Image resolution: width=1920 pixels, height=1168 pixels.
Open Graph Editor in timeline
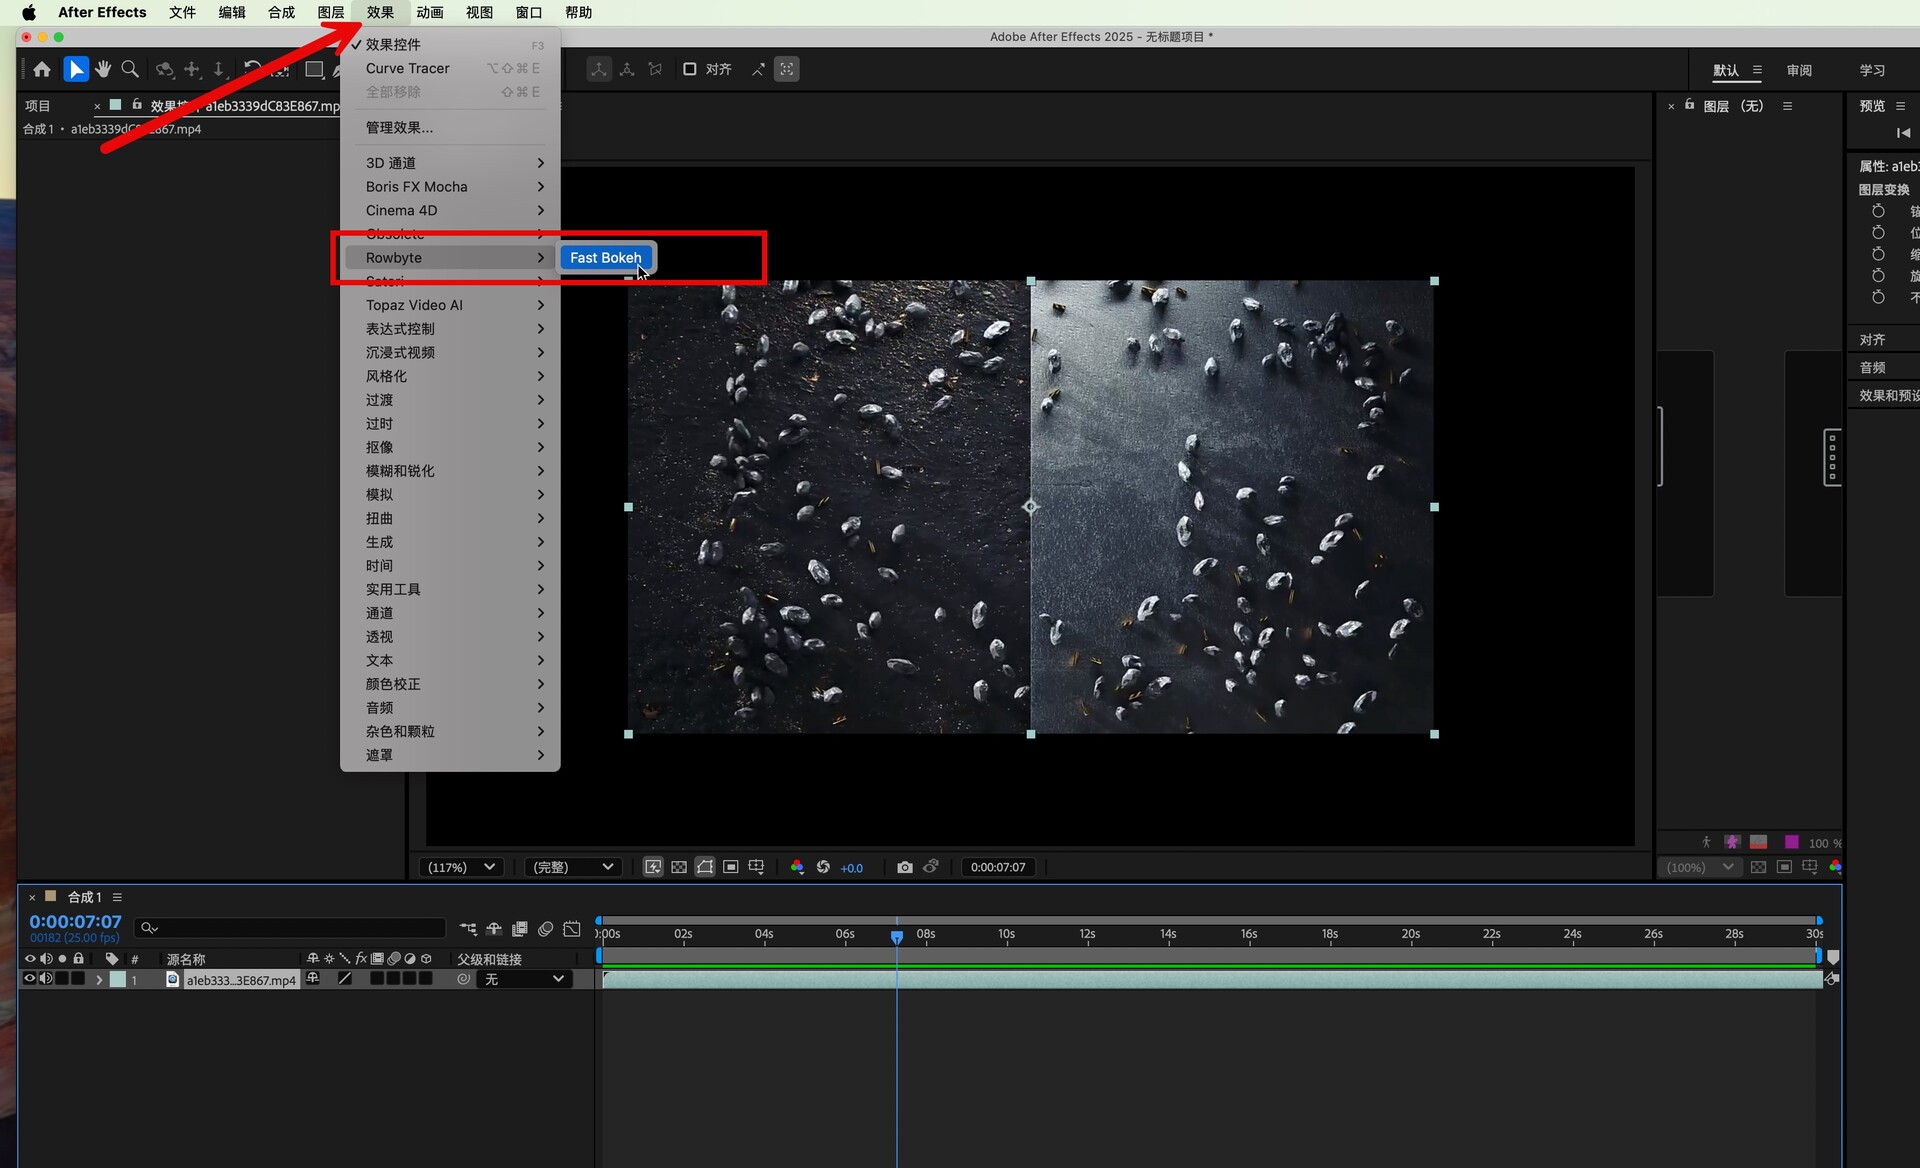pyautogui.click(x=572, y=929)
